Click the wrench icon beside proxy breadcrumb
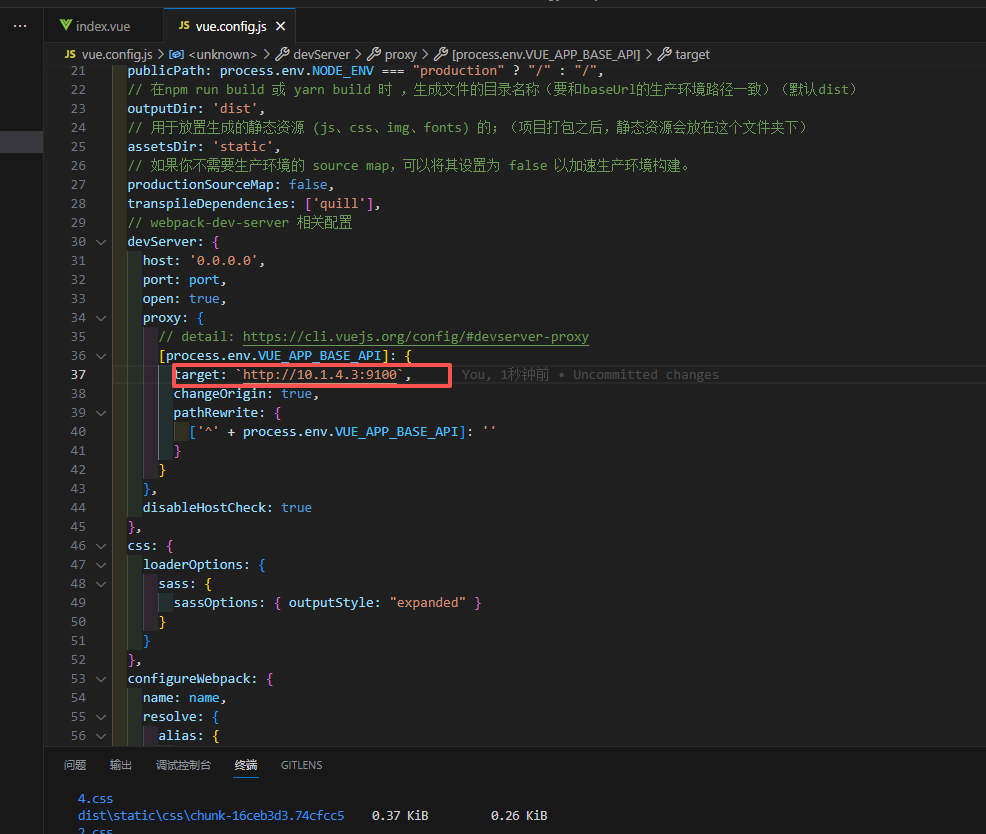 [374, 55]
